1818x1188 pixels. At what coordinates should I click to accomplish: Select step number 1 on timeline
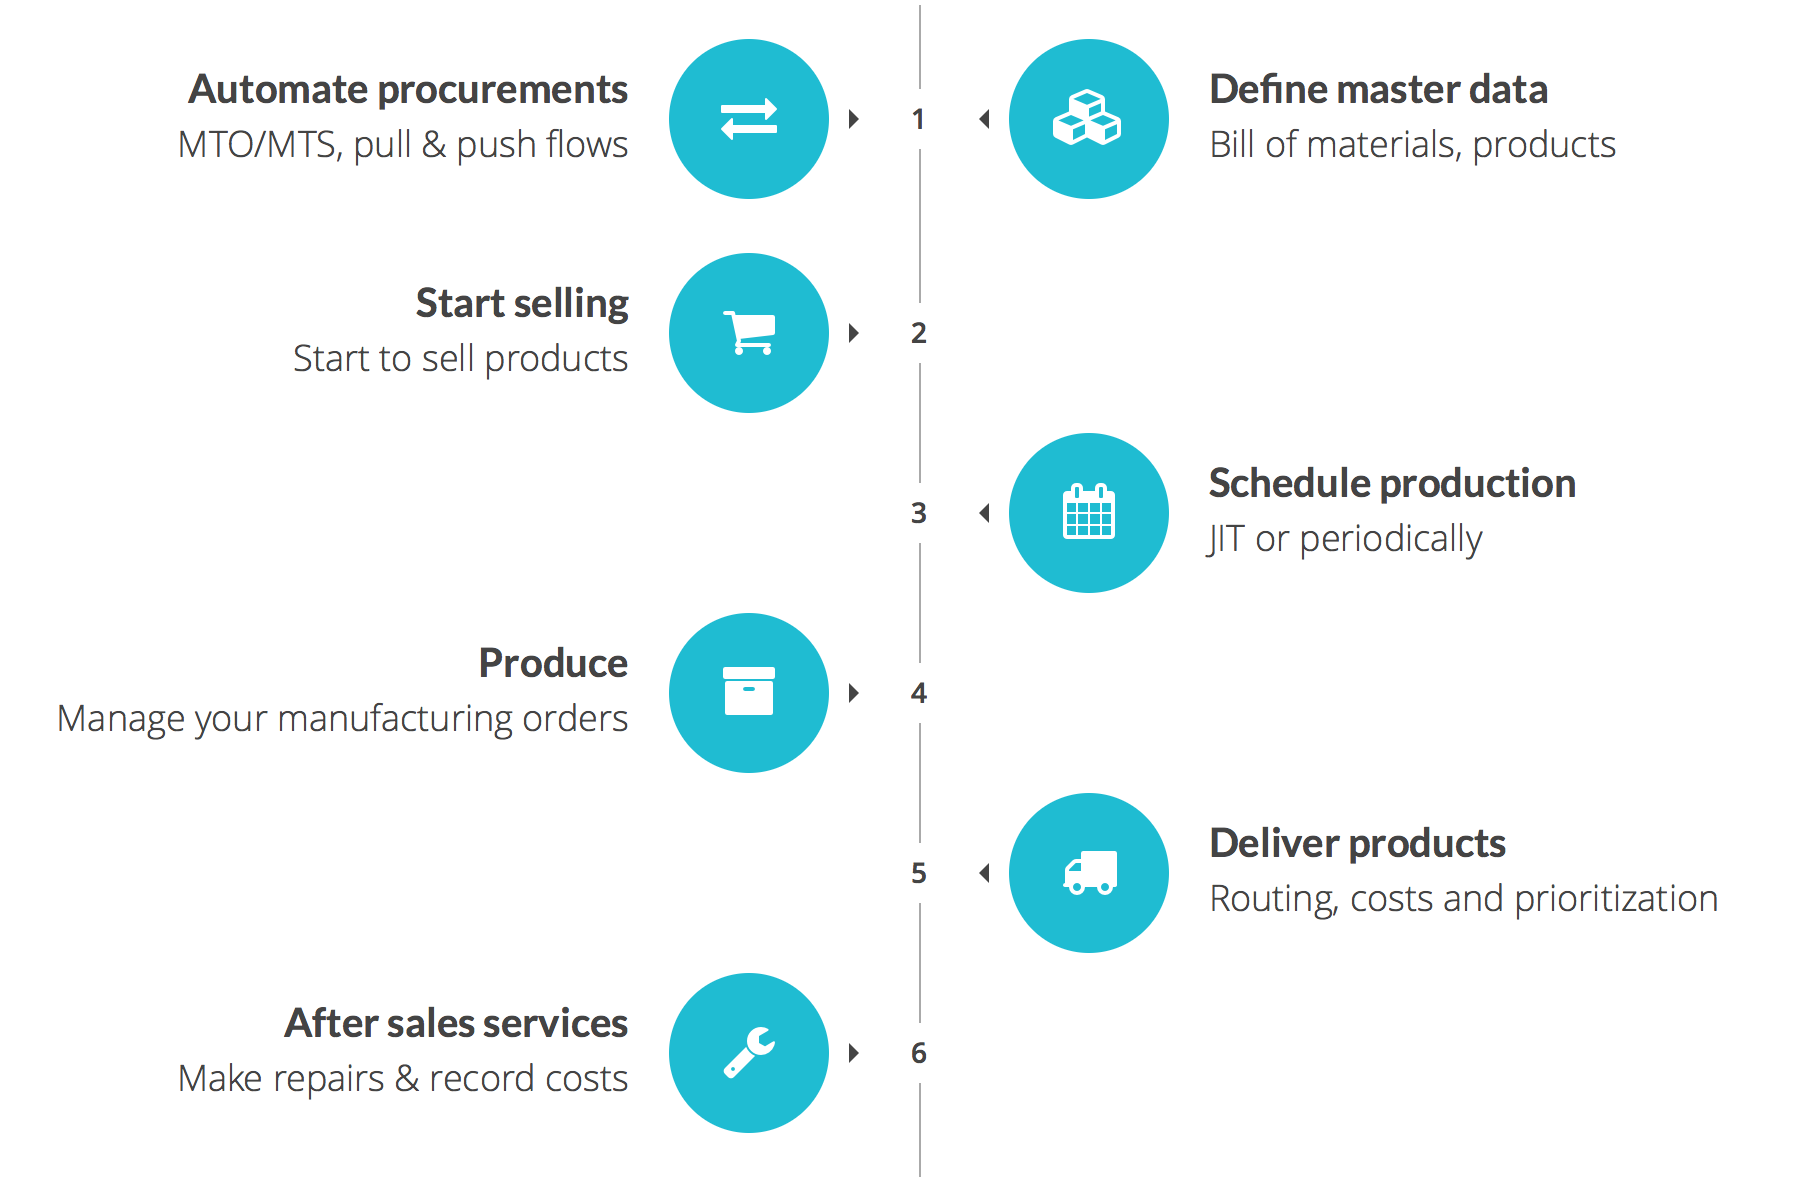(918, 120)
